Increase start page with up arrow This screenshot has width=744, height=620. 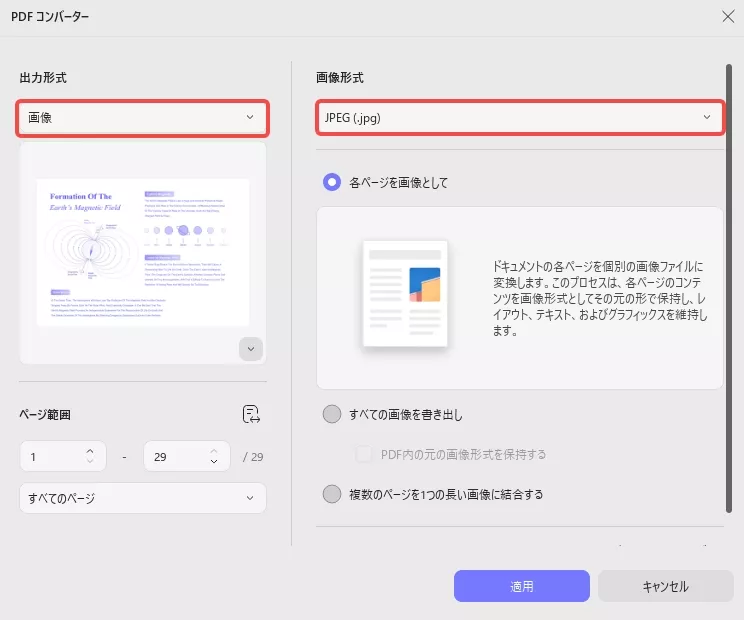click(90, 451)
